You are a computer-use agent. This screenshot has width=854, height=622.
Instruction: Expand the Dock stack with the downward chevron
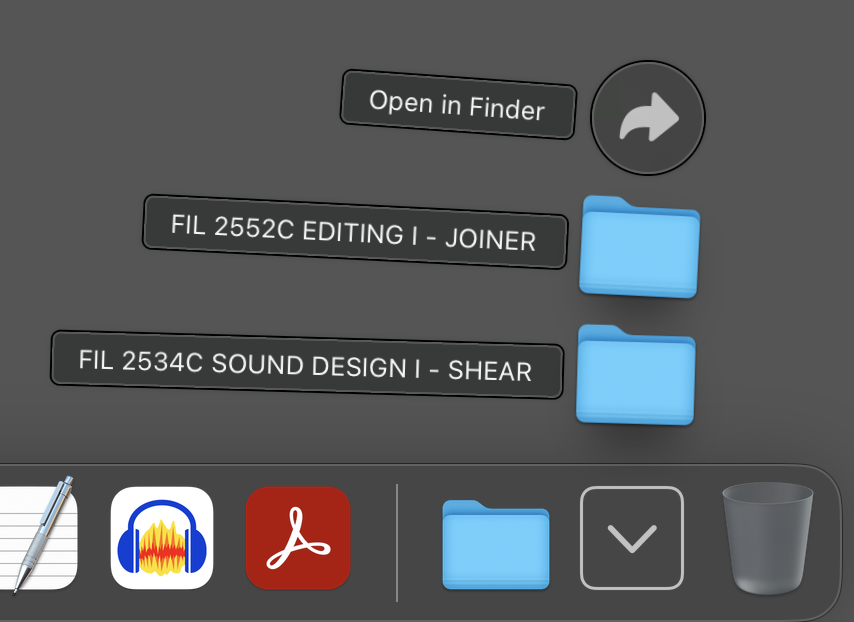[x=632, y=538]
